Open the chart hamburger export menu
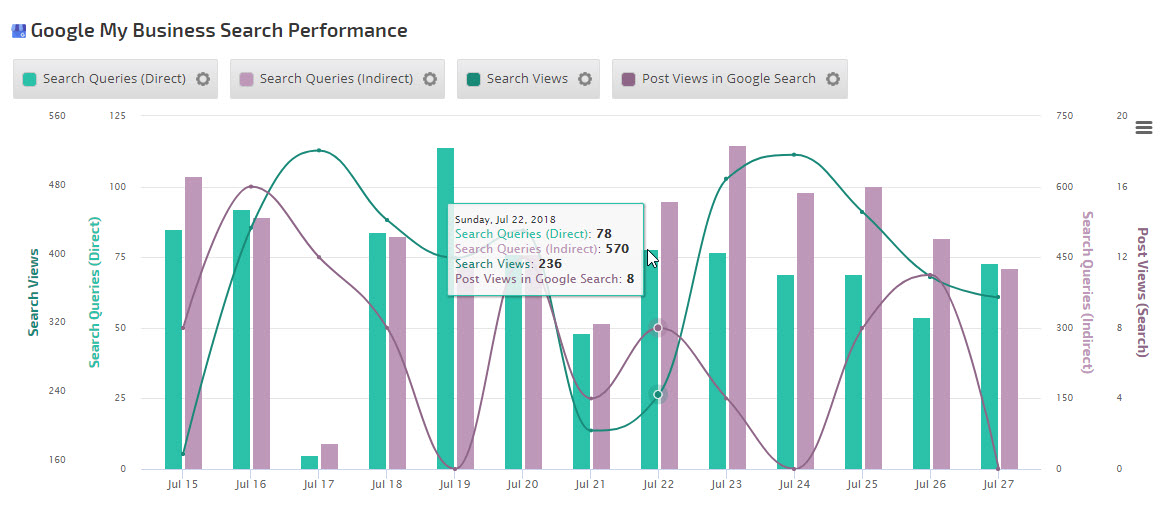The width and height of the screenshot is (1161, 528). pyautogui.click(x=1144, y=127)
